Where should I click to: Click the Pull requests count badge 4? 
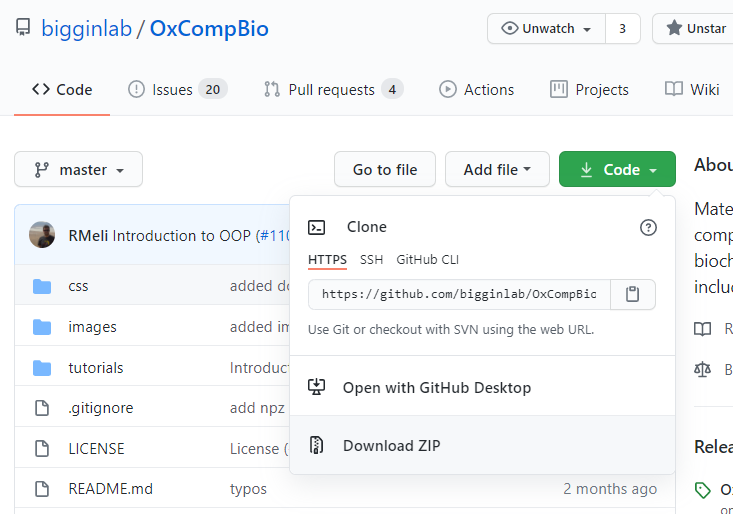[392, 89]
